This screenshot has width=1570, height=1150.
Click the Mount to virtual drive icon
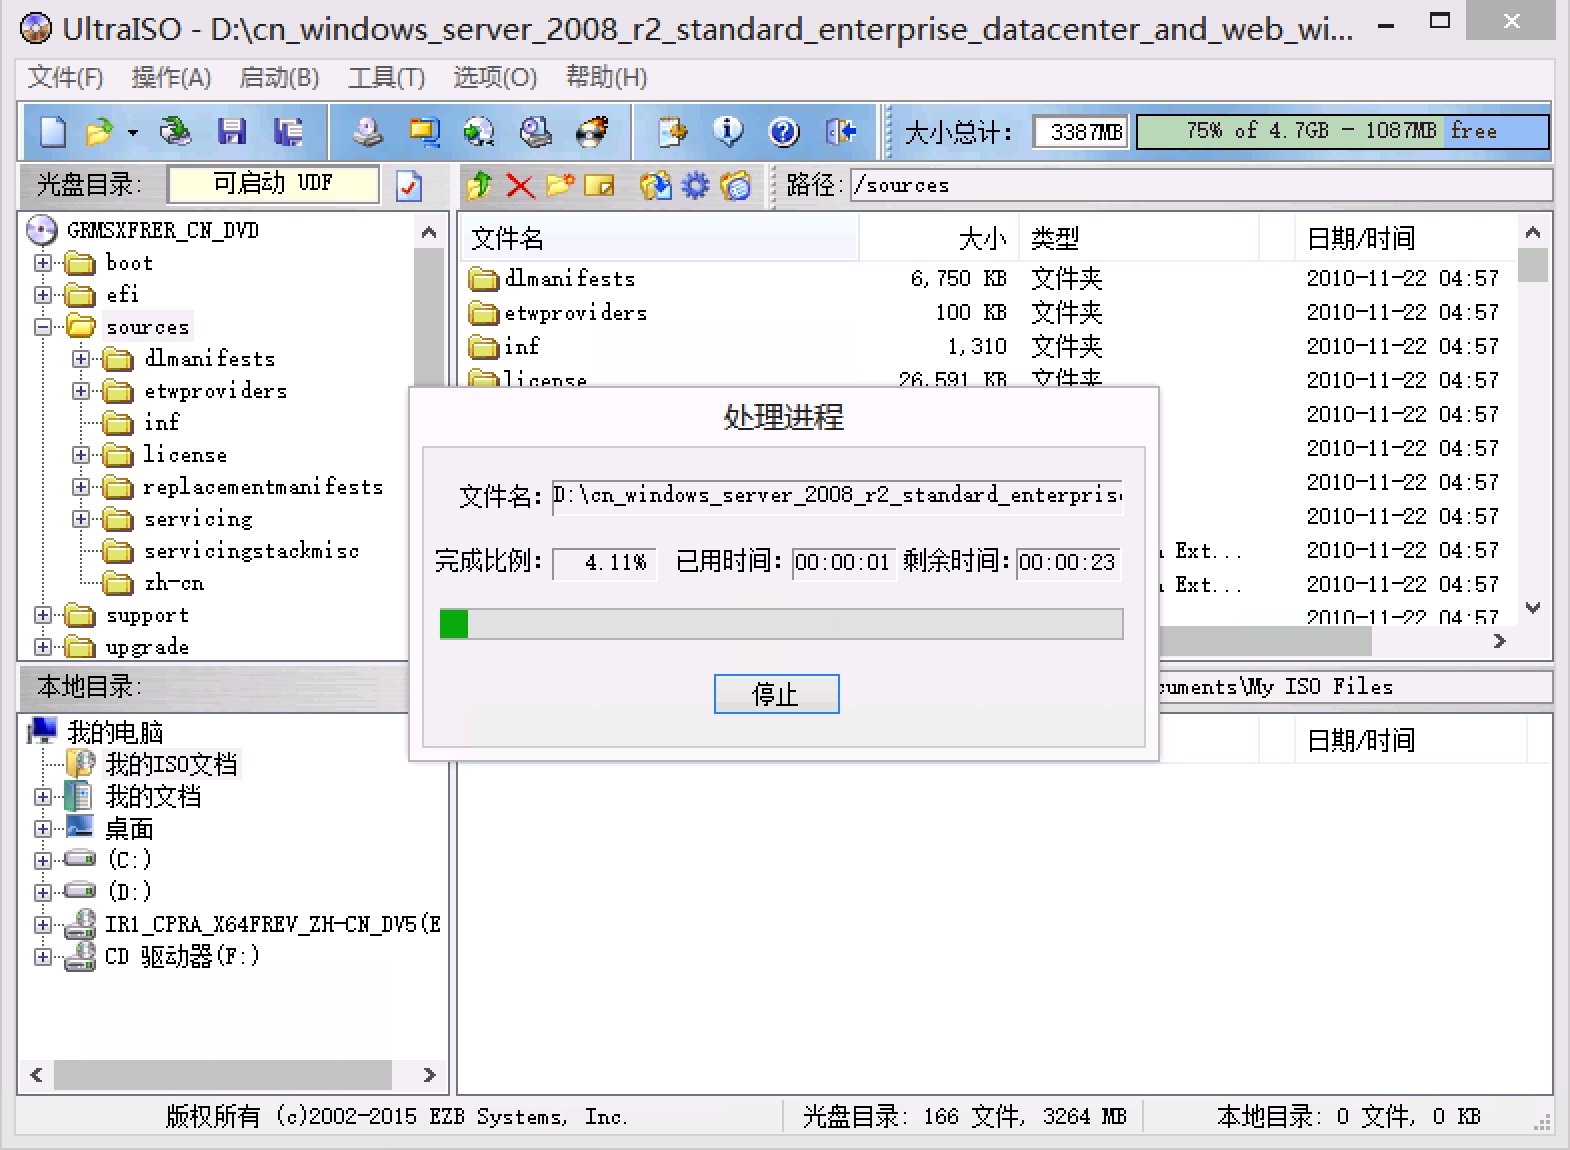point(537,132)
